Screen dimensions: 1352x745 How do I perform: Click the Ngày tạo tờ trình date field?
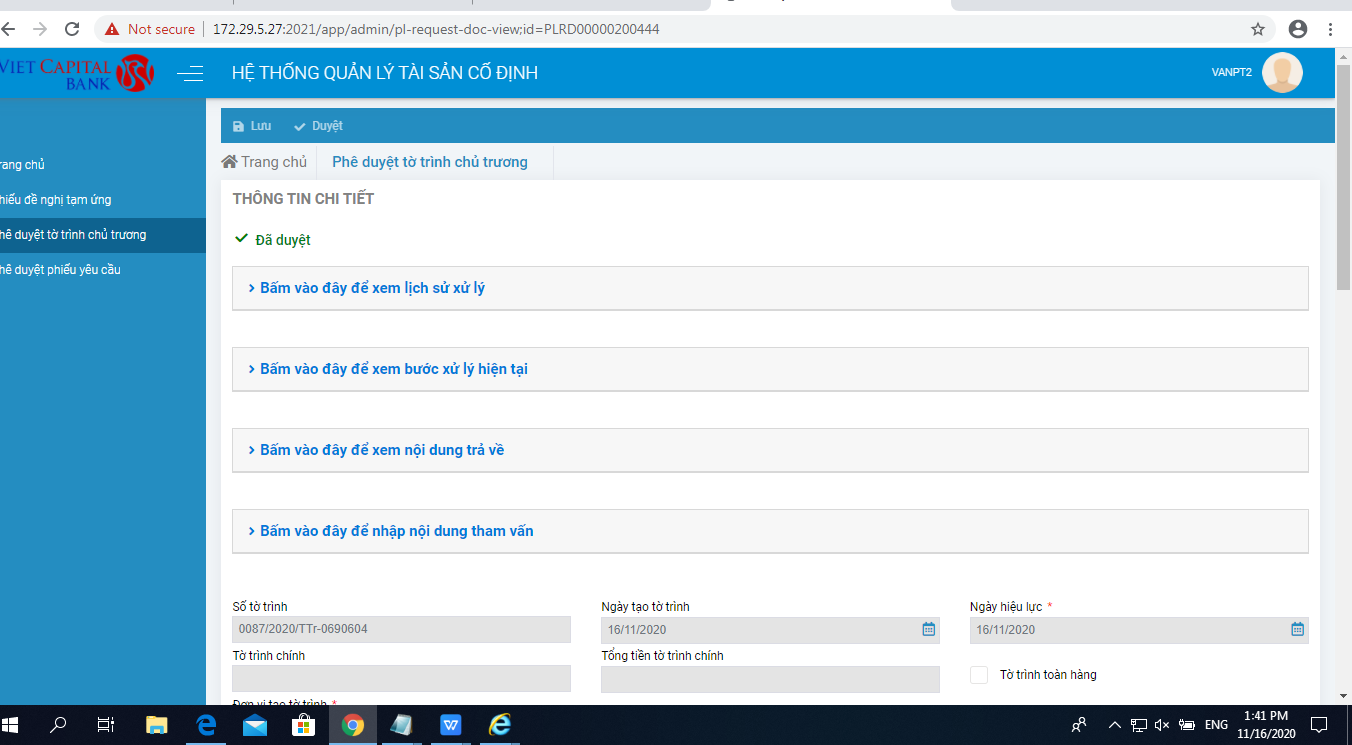[770, 630]
